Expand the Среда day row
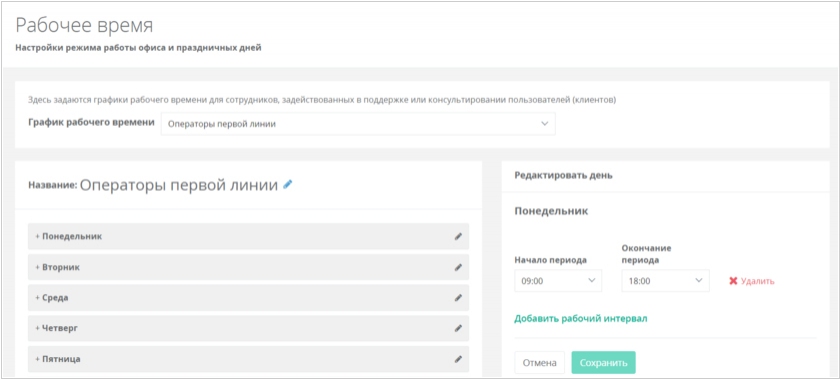Viewport: 840px width, 379px height. (x=248, y=298)
